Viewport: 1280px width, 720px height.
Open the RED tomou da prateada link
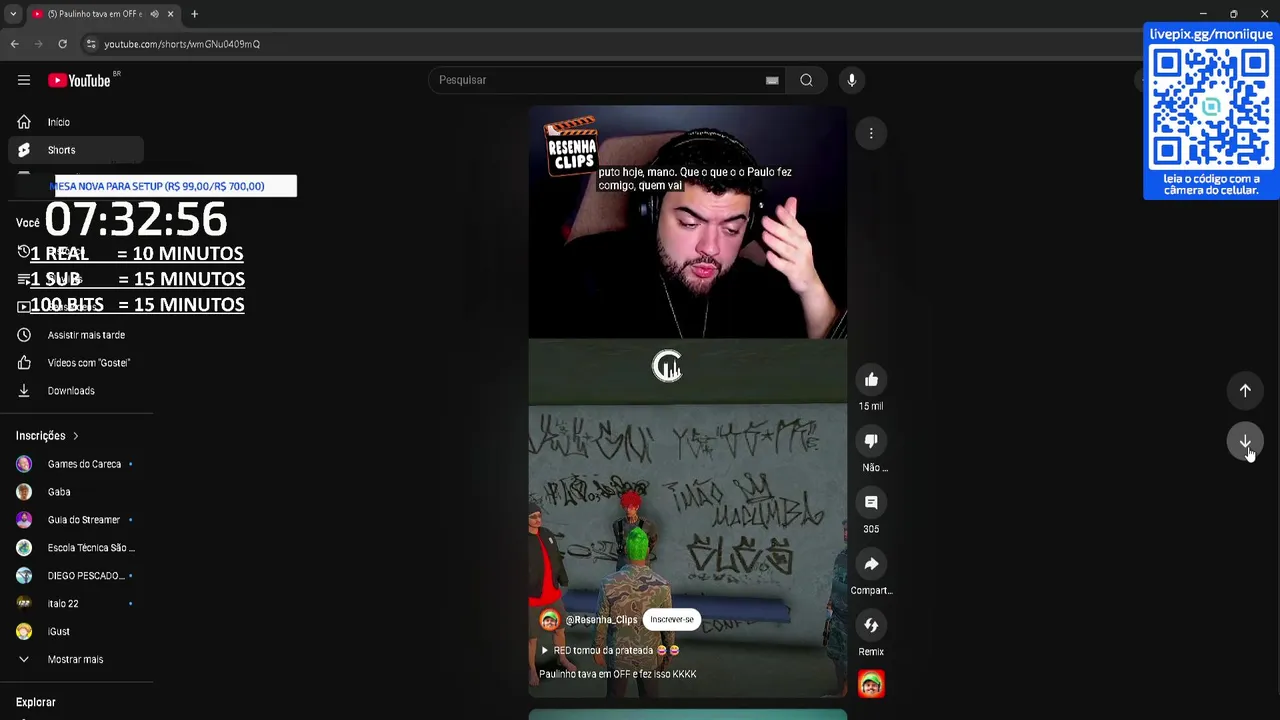tap(610, 650)
